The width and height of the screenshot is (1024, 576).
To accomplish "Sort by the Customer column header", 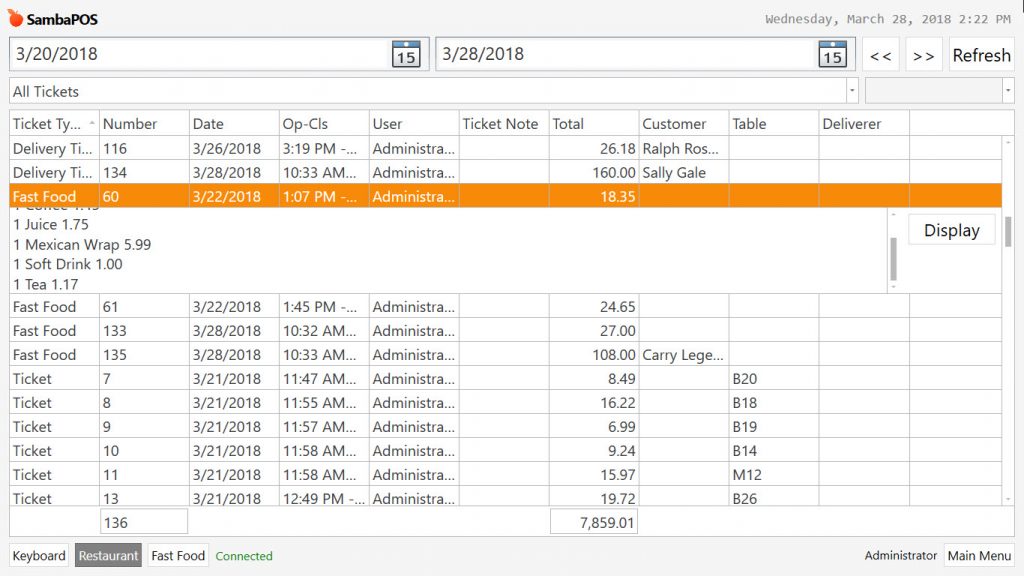I will coord(684,123).
